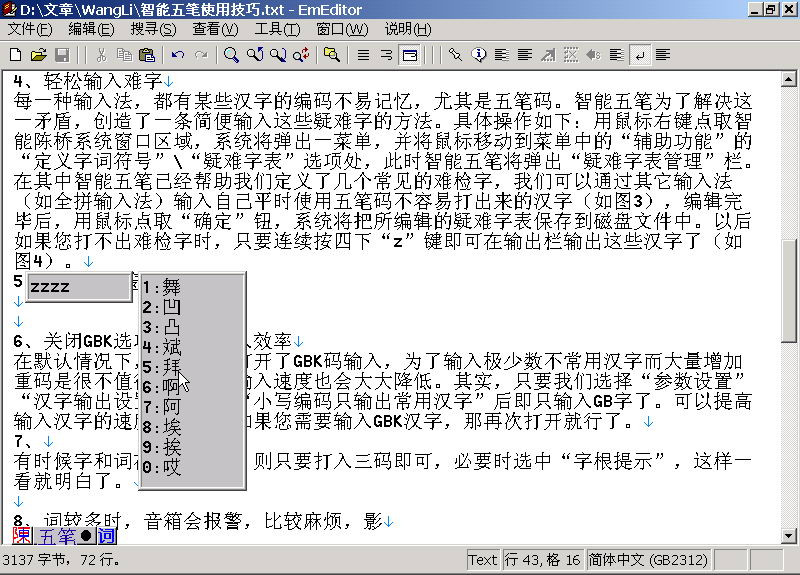The image size is (800, 575).
Task: Choose candidate 0: 哎 in the IME list
Action: point(162,467)
